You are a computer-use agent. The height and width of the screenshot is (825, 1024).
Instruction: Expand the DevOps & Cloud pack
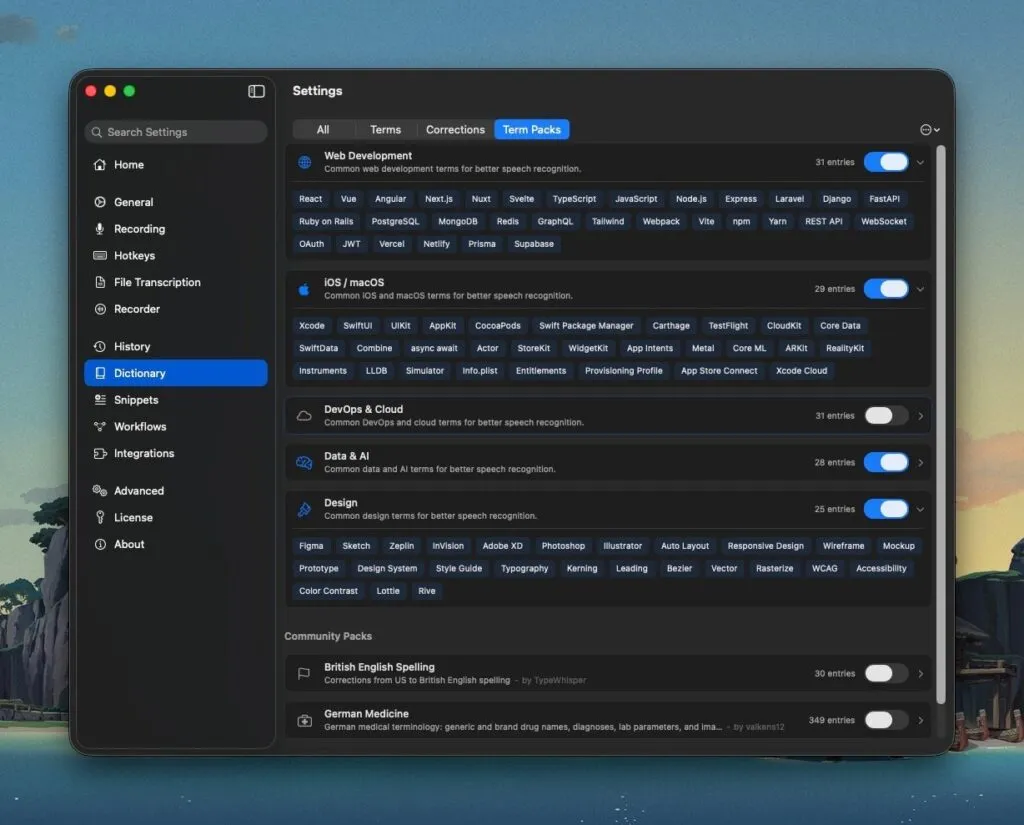click(921, 416)
